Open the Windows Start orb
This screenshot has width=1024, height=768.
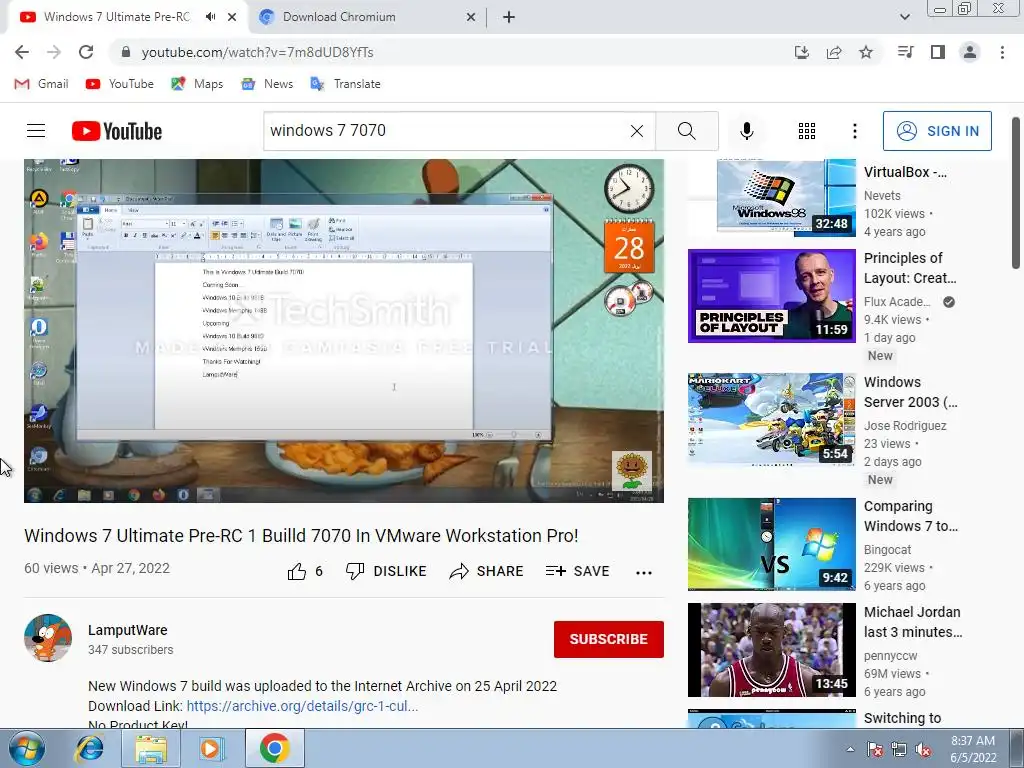coord(26,748)
